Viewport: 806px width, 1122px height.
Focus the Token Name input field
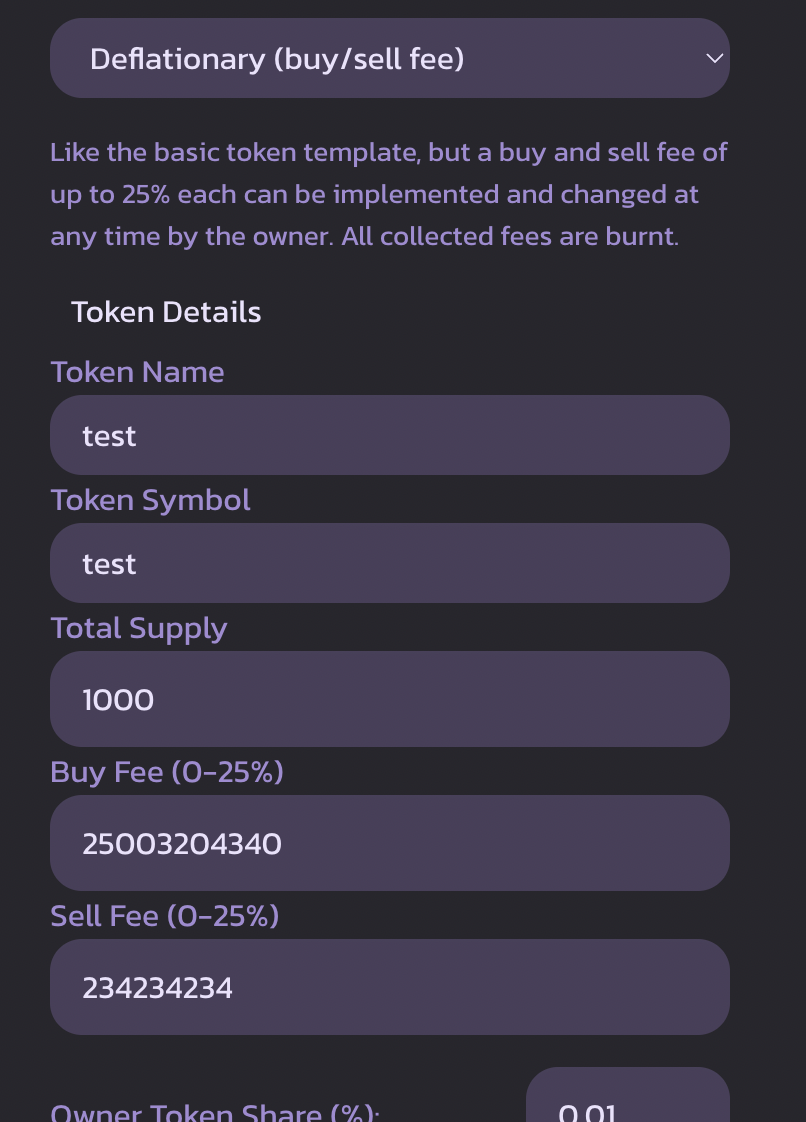pos(390,436)
